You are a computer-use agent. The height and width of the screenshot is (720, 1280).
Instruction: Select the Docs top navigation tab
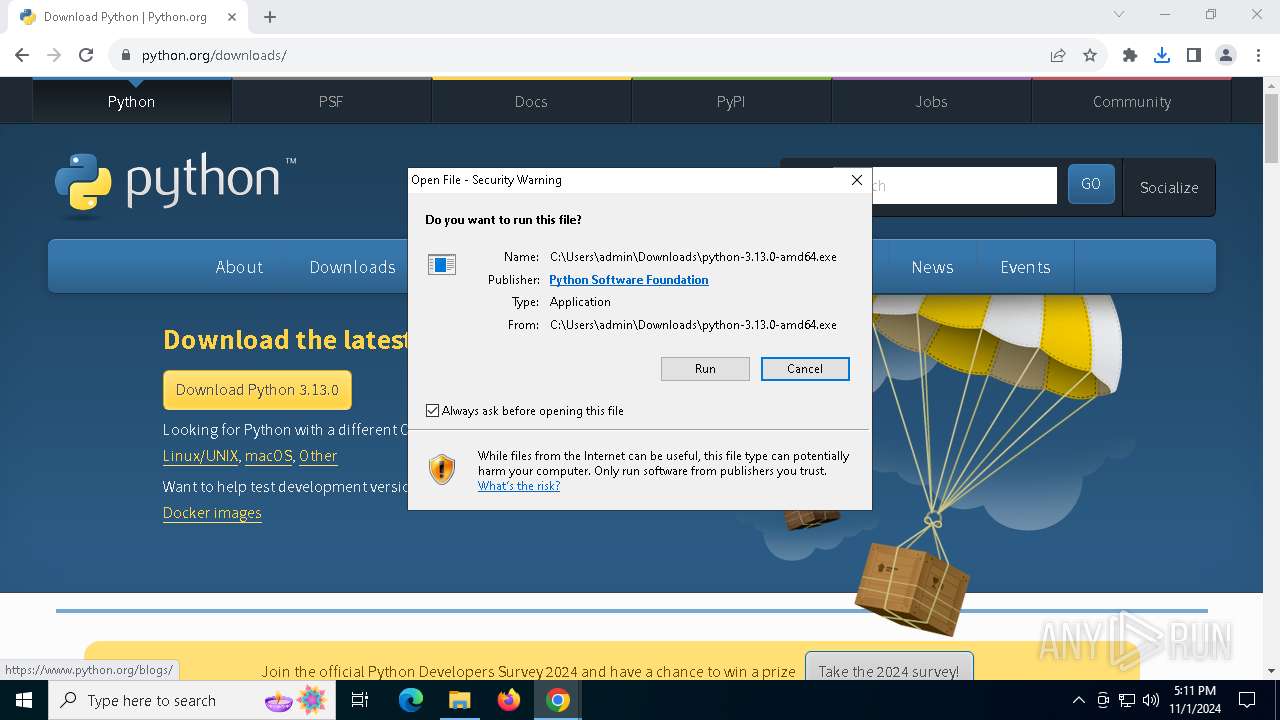click(531, 101)
